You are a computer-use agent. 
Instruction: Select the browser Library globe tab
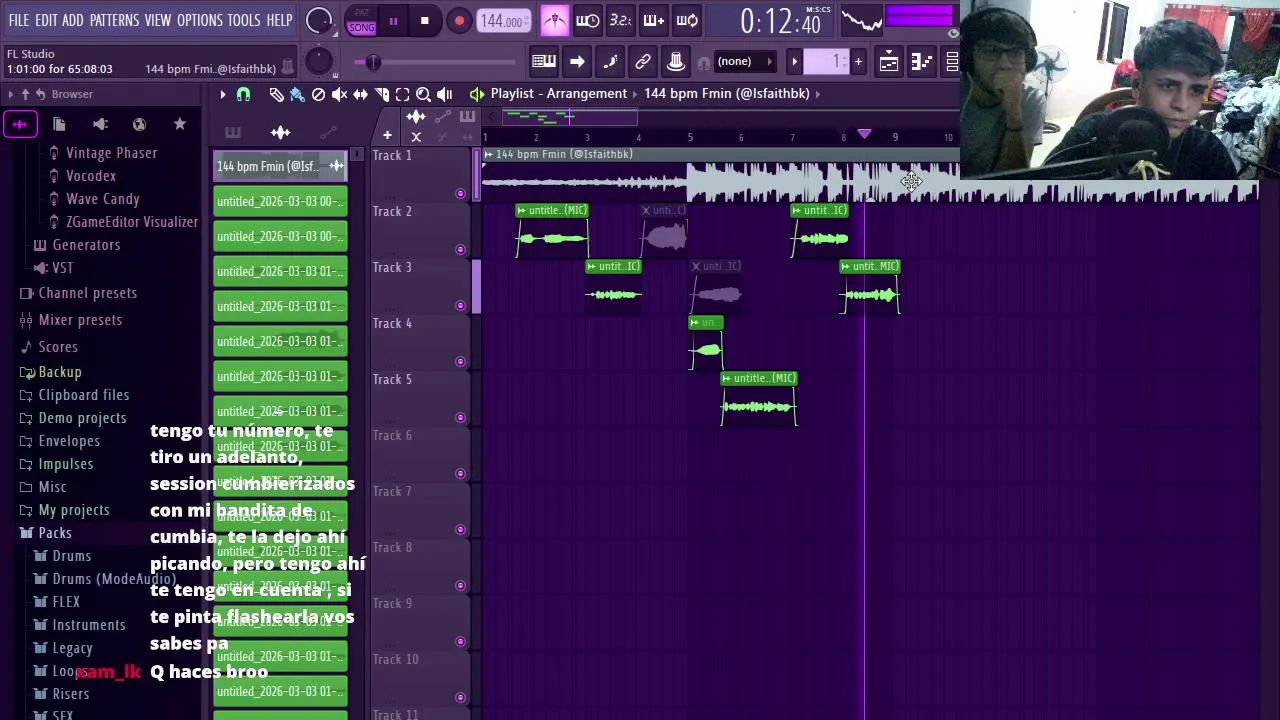140,124
